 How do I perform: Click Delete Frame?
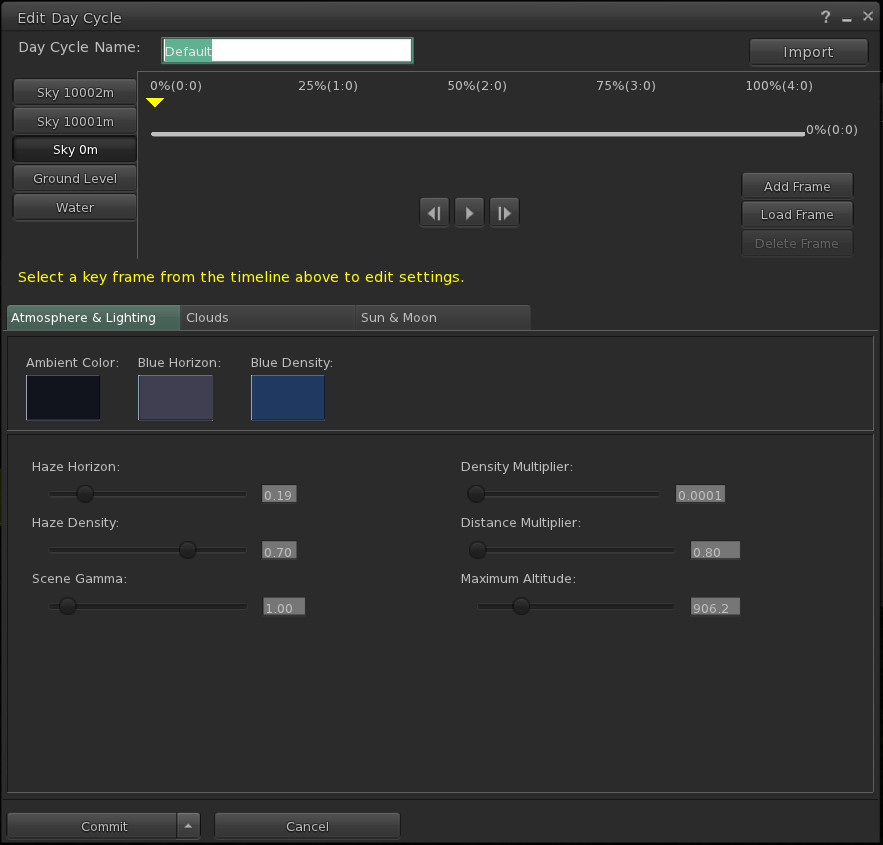[797, 243]
